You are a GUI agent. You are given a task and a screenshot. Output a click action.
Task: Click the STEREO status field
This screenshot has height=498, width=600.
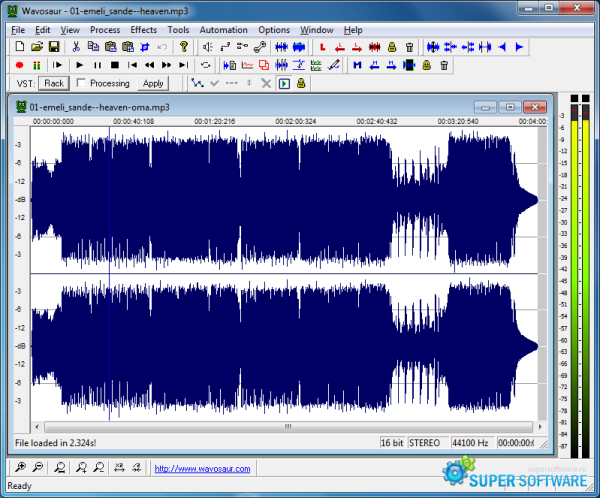(x=427, y=443)
